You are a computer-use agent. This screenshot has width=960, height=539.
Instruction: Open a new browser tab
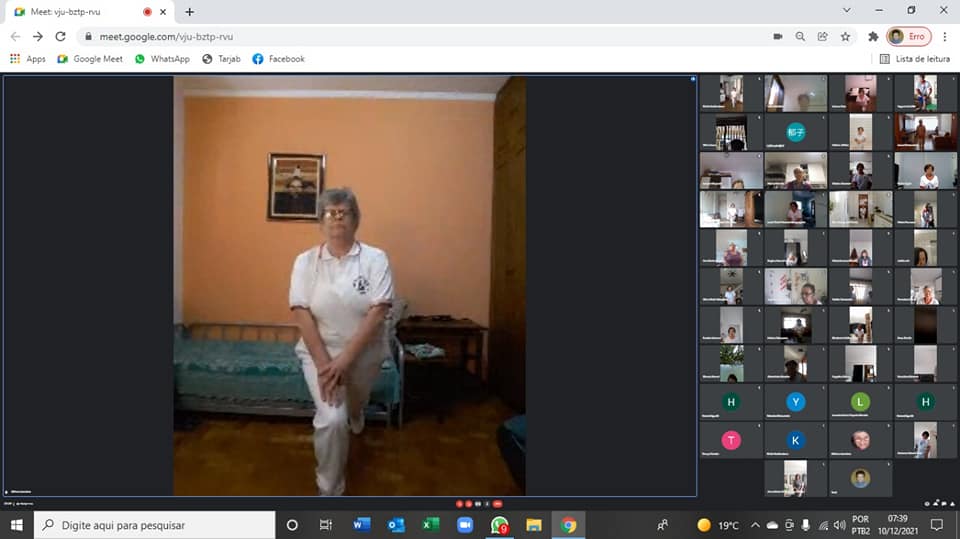pos(190,12)
